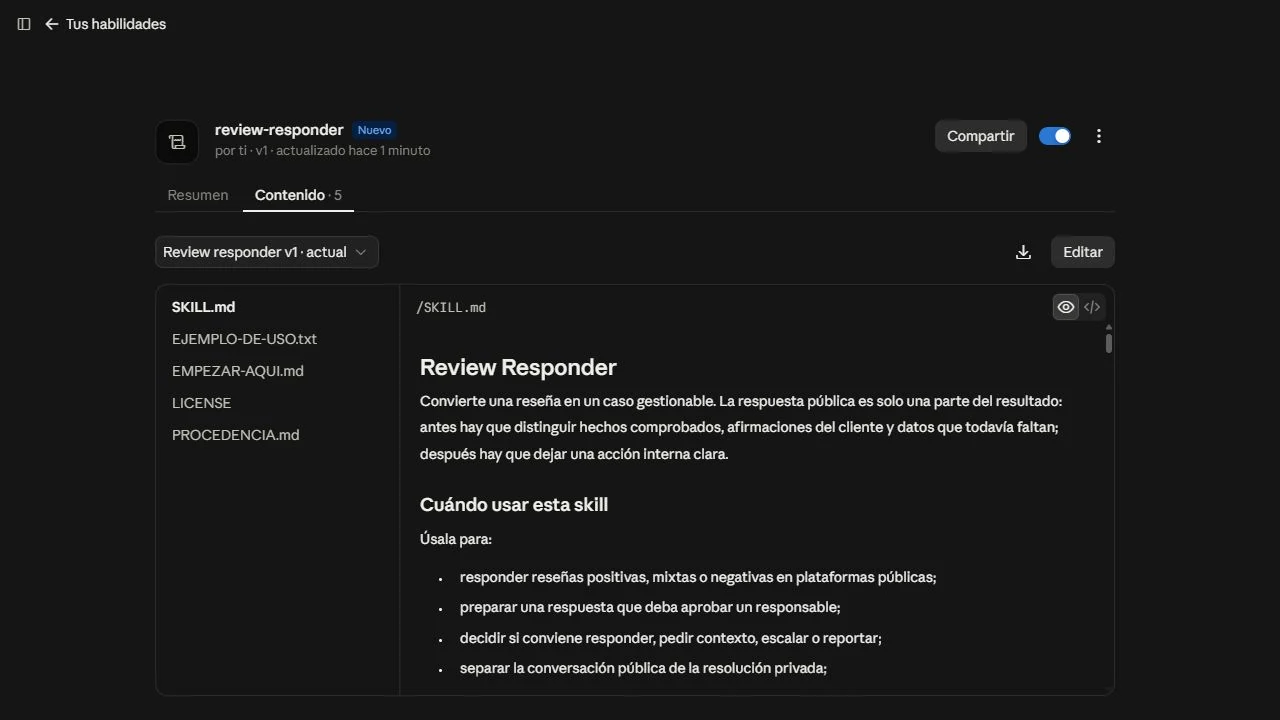This screenshot has width=1280, height=720.
Task: Click the review-responder skill icon
Action: pyautogui.click(x=177, y=142)
